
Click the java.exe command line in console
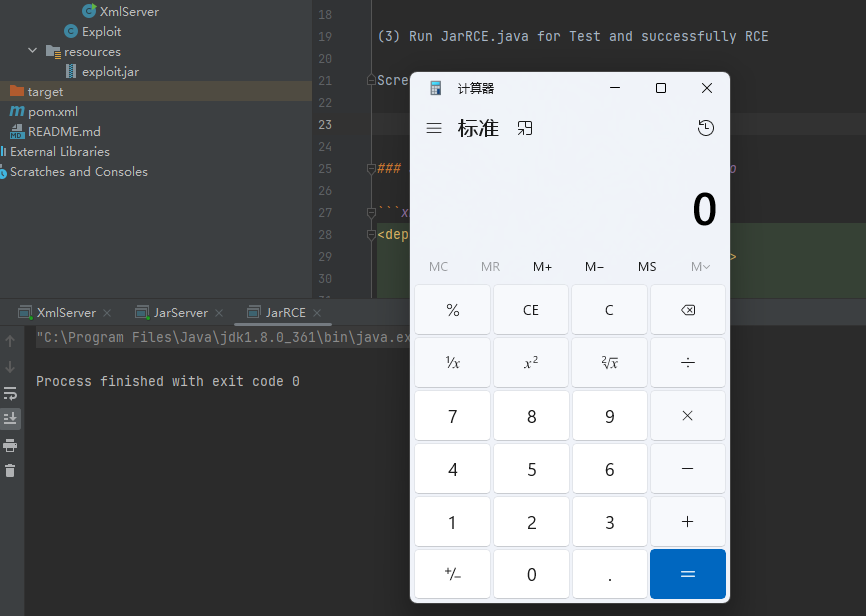pyautogui.click(x=223, y=337)
